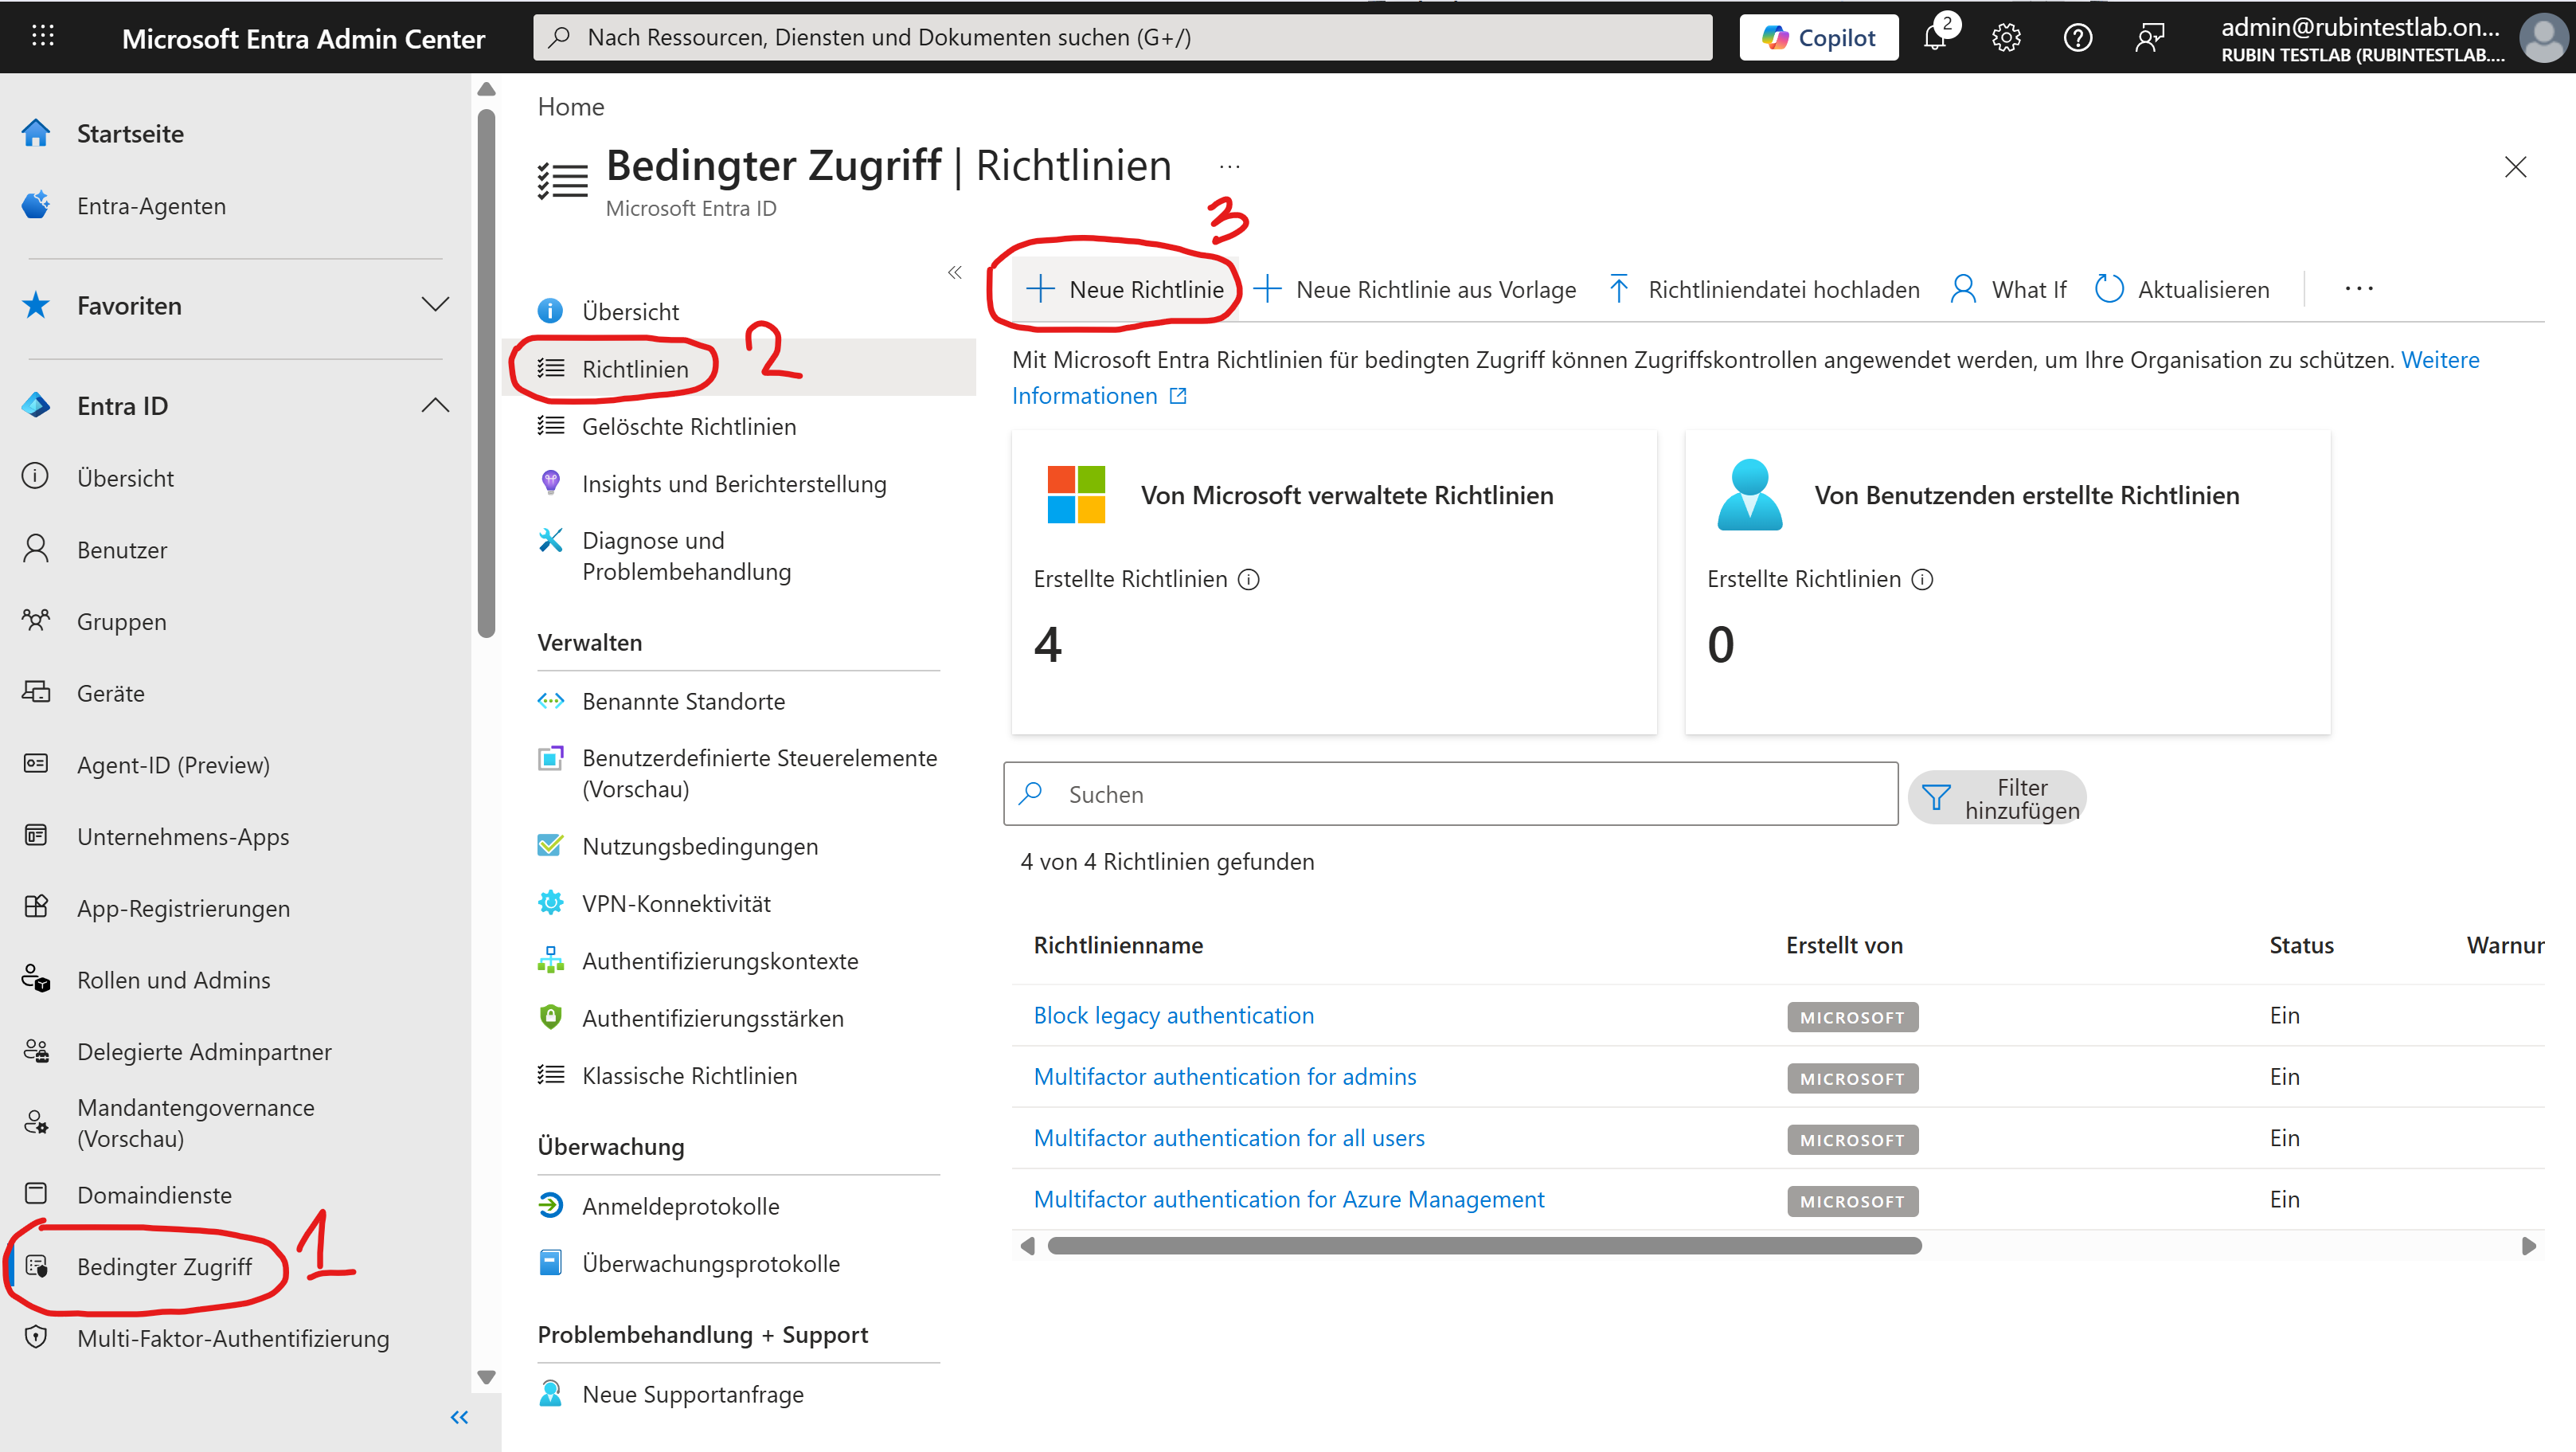Click the app launcher waffle icon
2576x1452 pixels.
(42, 37)
